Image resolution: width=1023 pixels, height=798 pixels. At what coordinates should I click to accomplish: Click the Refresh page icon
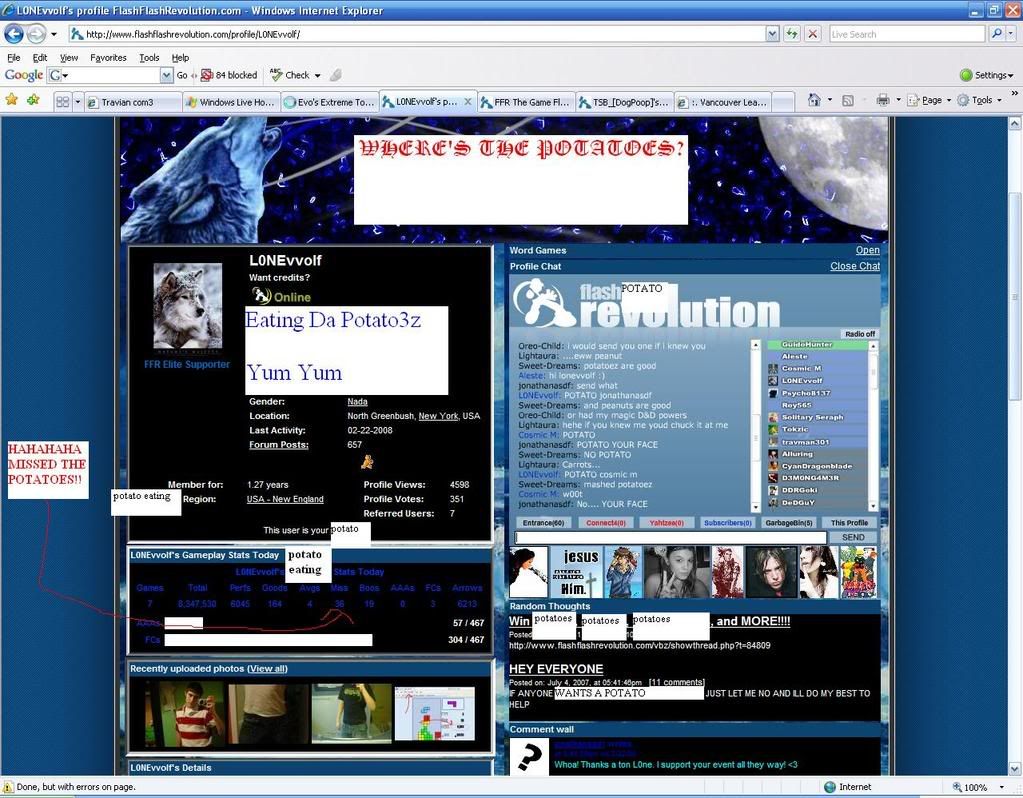[x=791, y=34]
